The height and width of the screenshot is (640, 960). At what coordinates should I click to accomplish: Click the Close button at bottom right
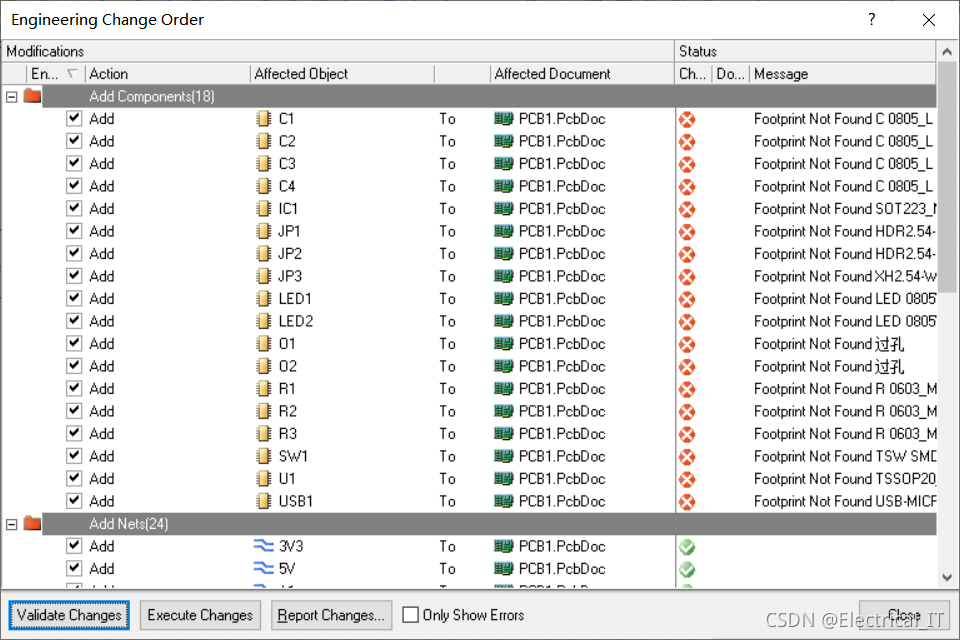[x=904, y=615]
